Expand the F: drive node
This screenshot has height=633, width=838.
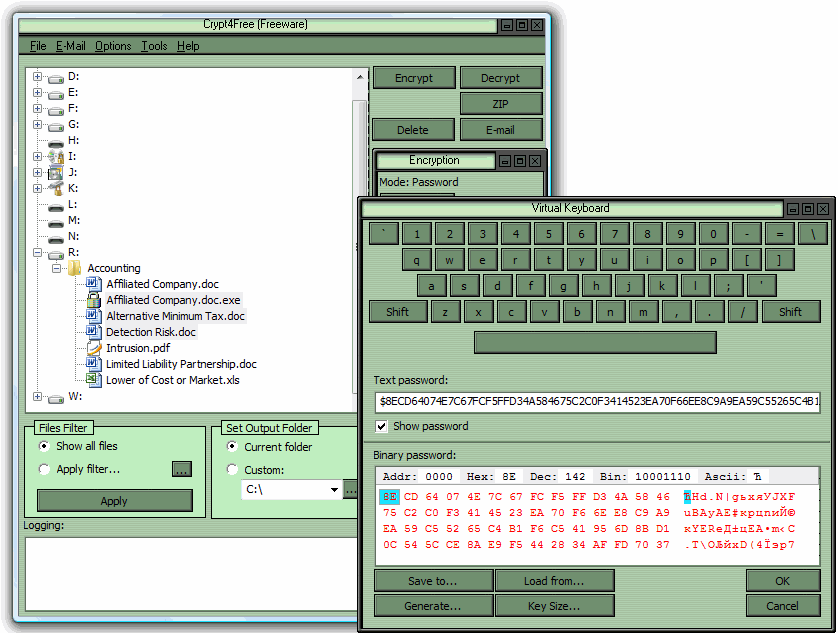coord(37,109)
